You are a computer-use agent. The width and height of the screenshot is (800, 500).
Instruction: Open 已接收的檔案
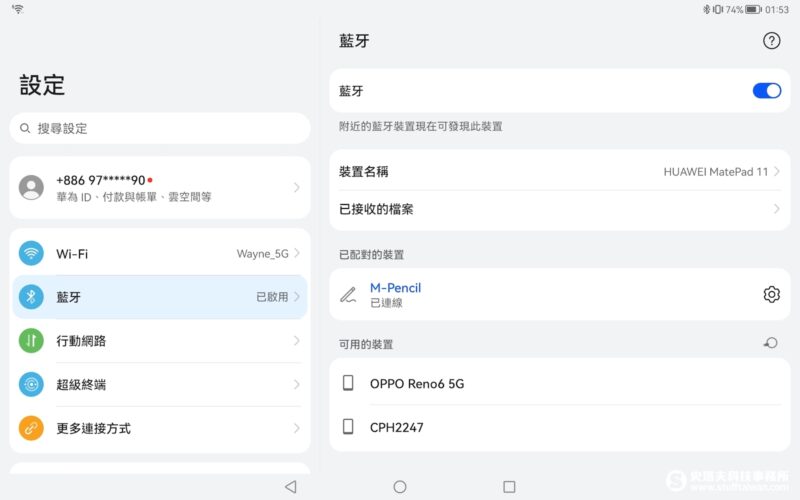coord(560,209)
